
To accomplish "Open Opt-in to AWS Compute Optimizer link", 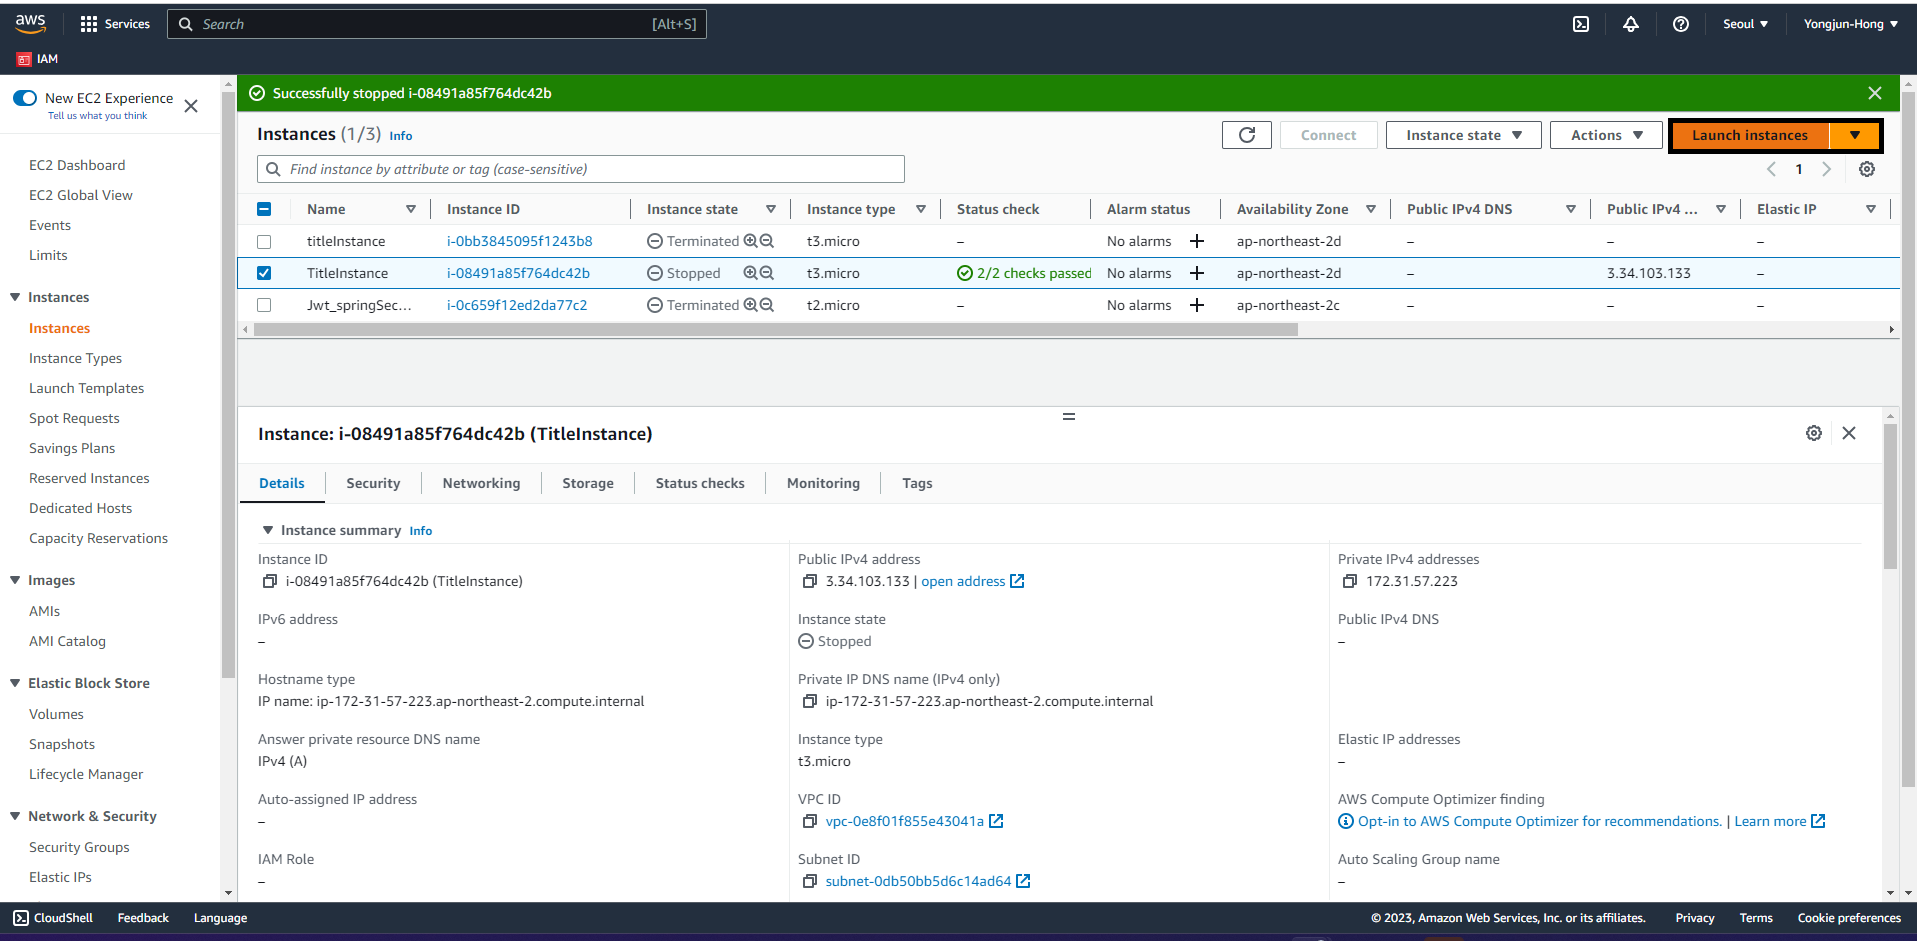I will (x=1539, y=821).
